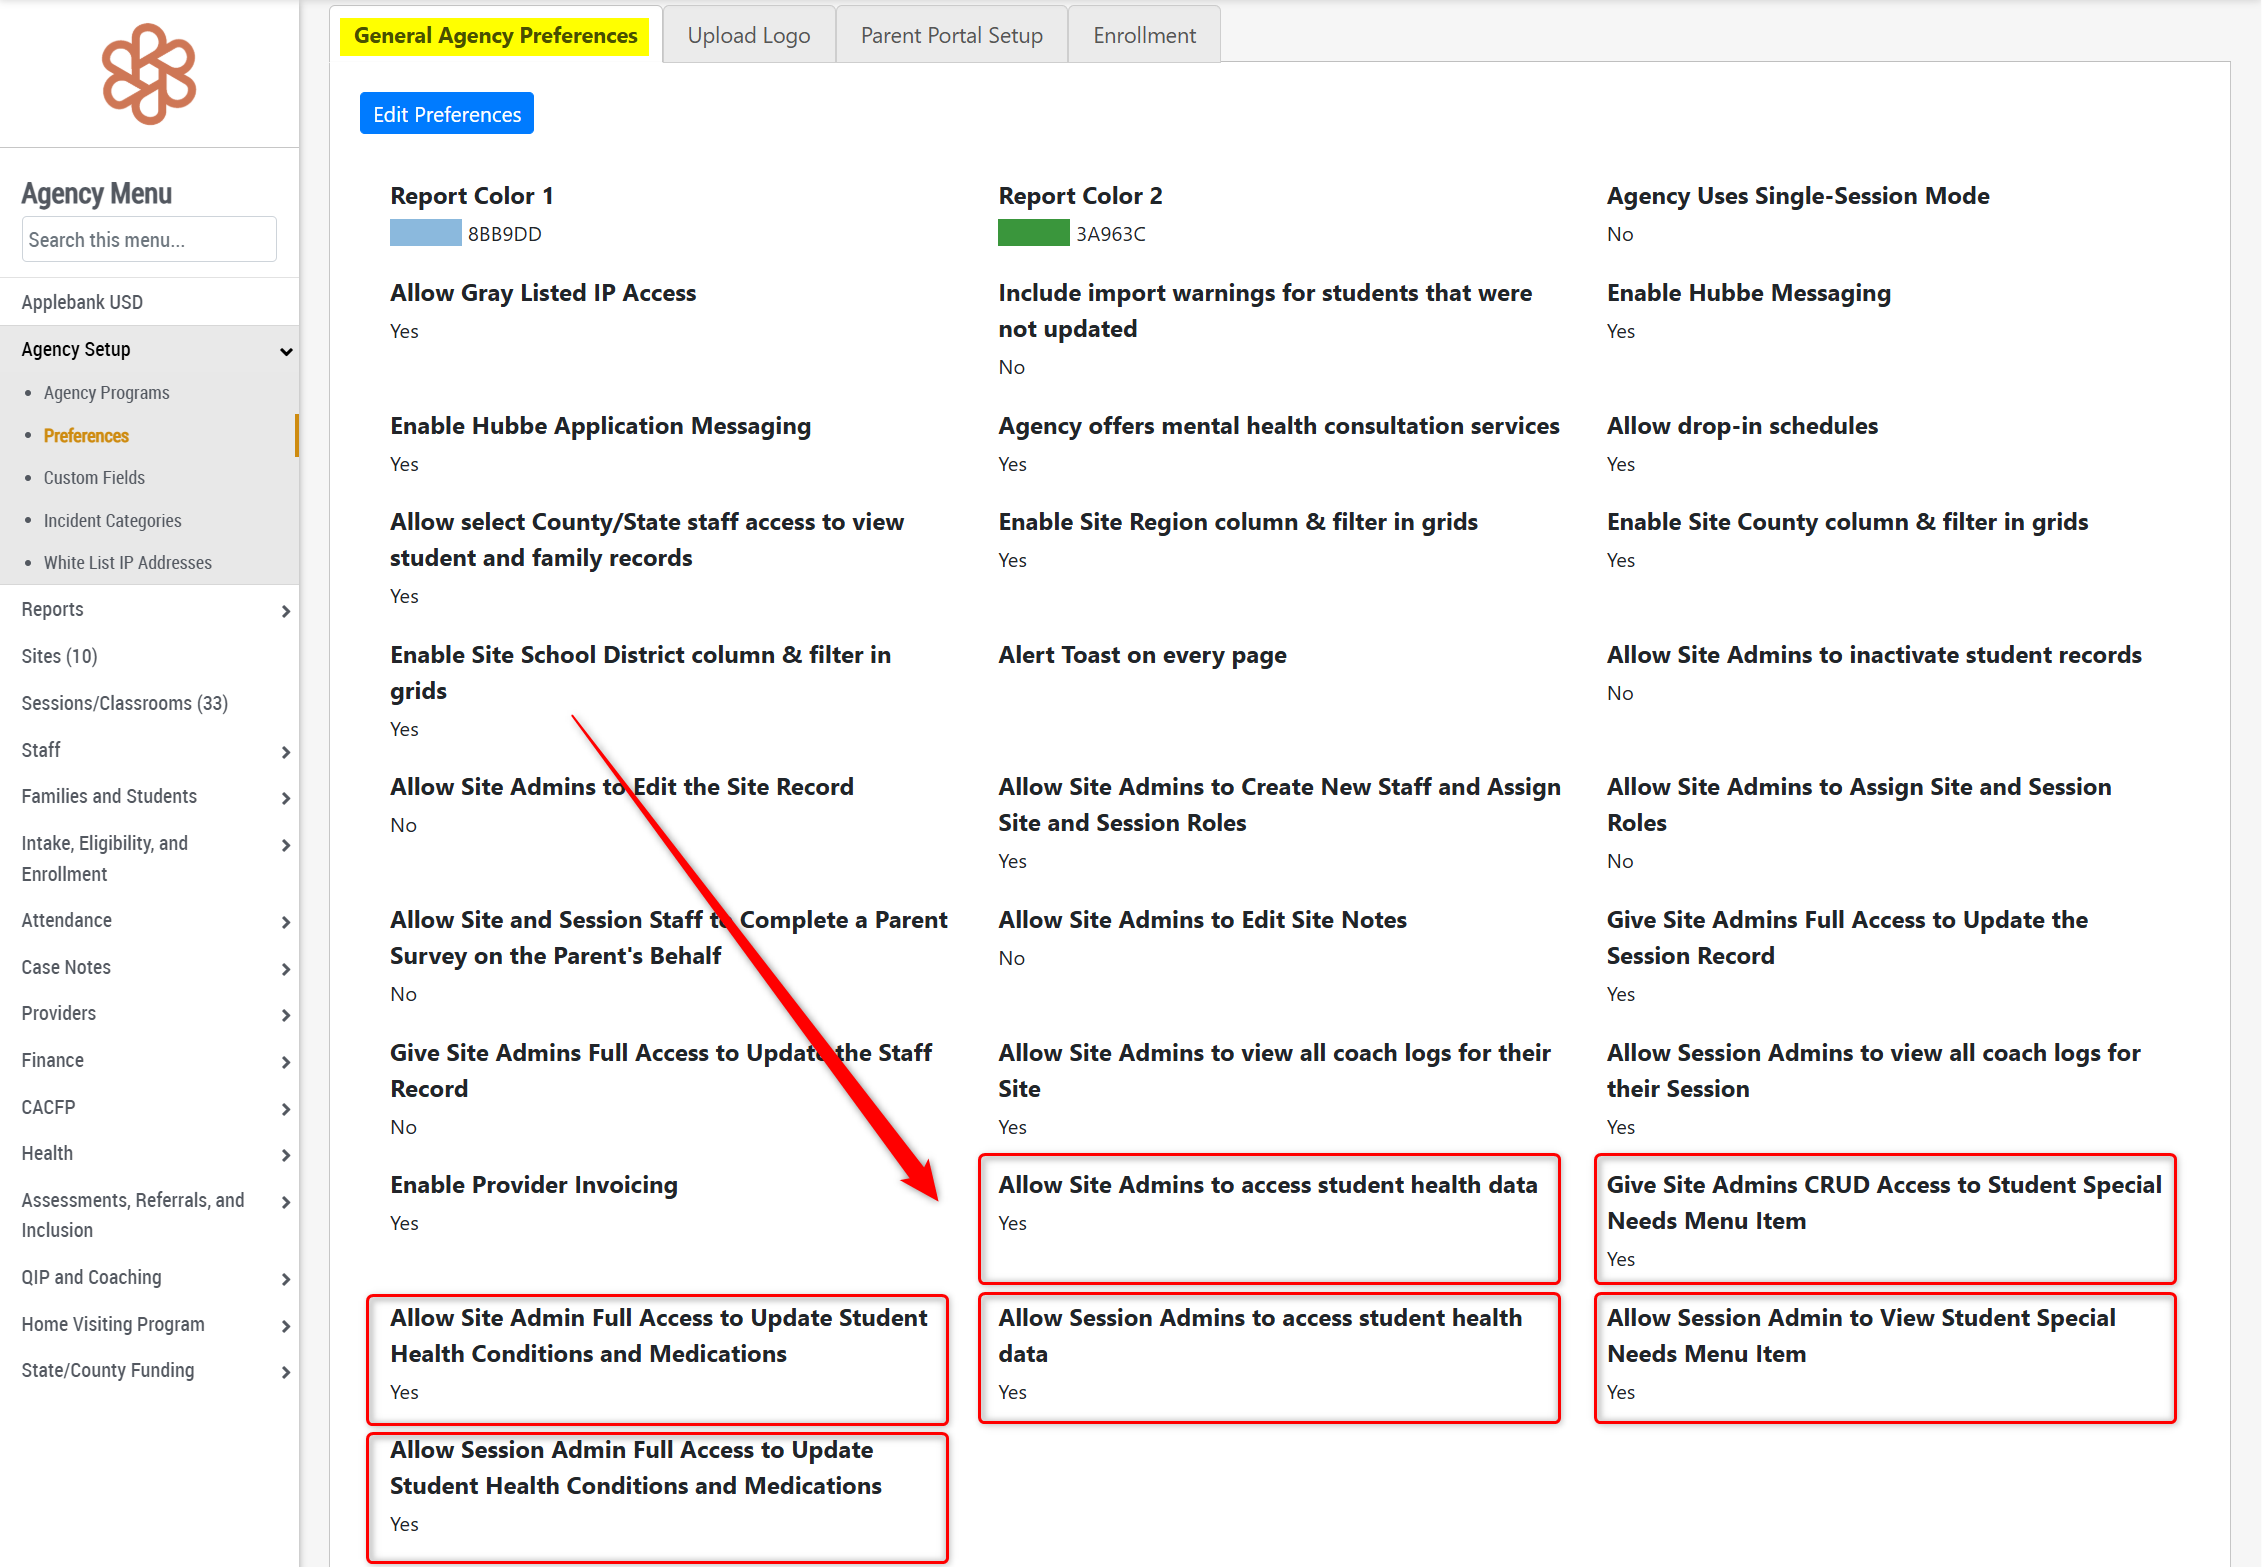Click the Search this menu field
The image size is (2262, 1567).
(149, 240)
